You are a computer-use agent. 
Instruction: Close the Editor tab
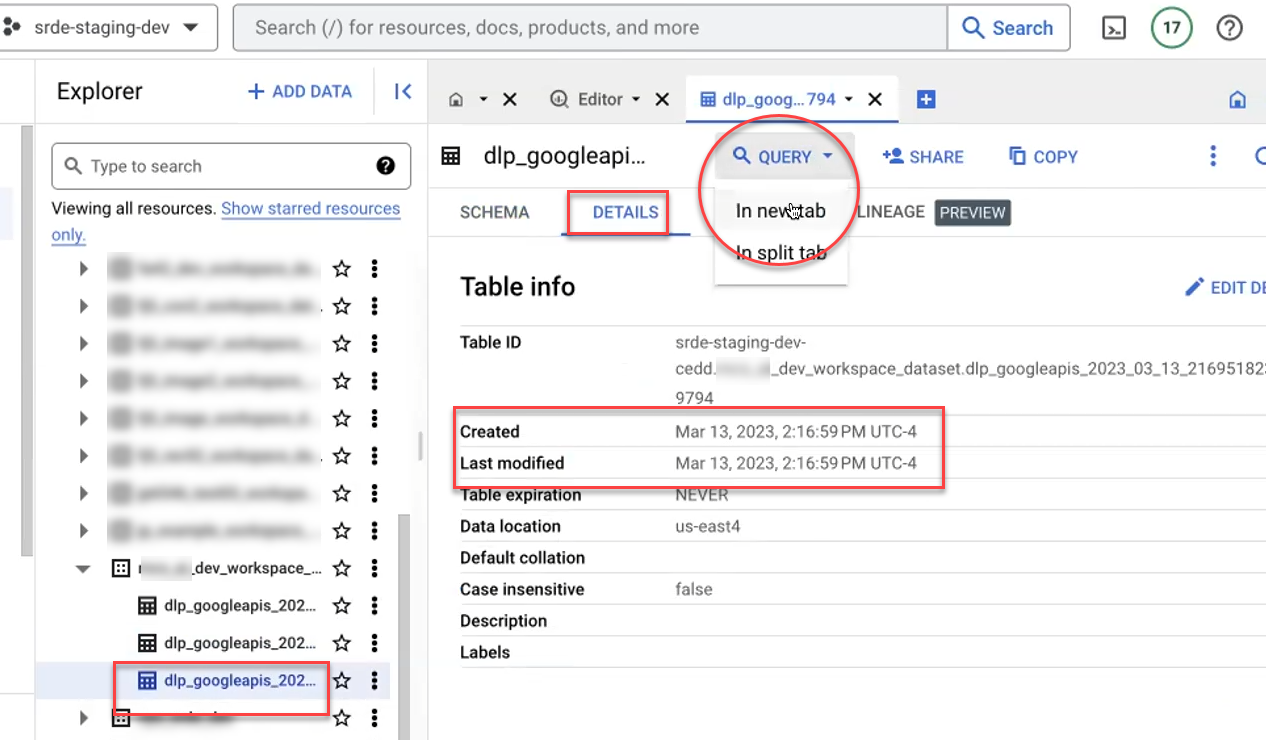pos(662,100)
